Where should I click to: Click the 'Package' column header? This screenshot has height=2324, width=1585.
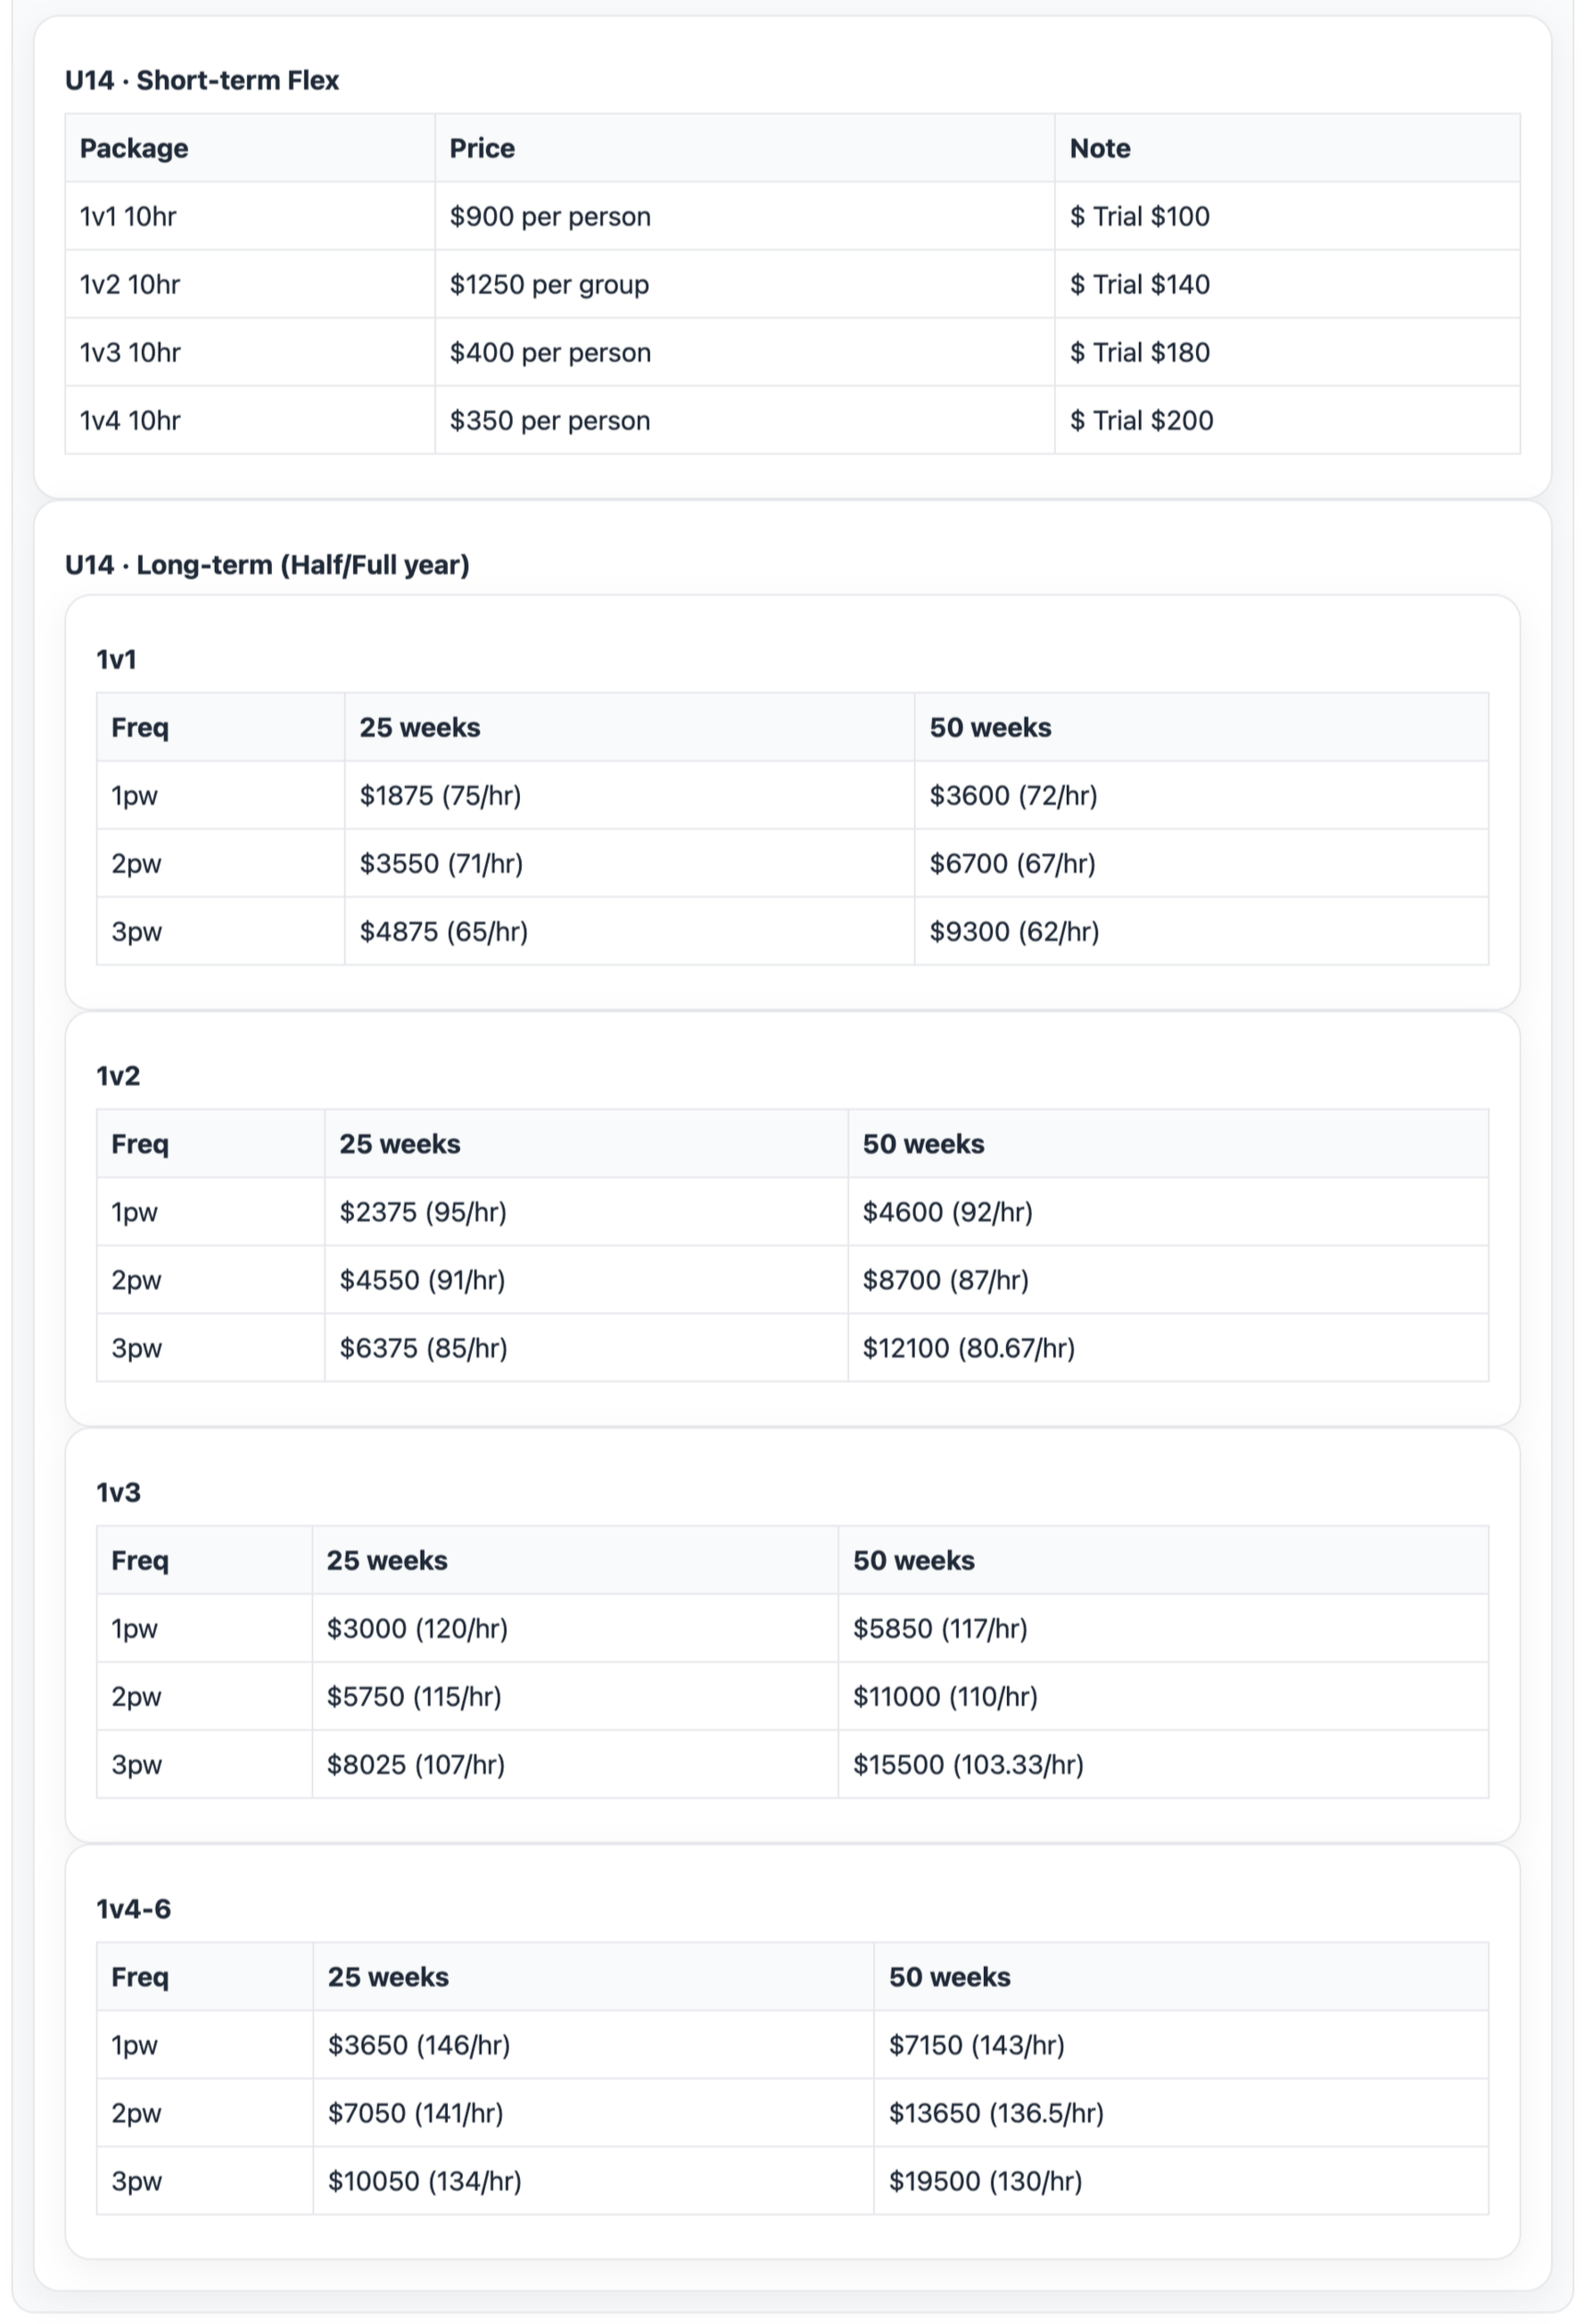(250, 148)
